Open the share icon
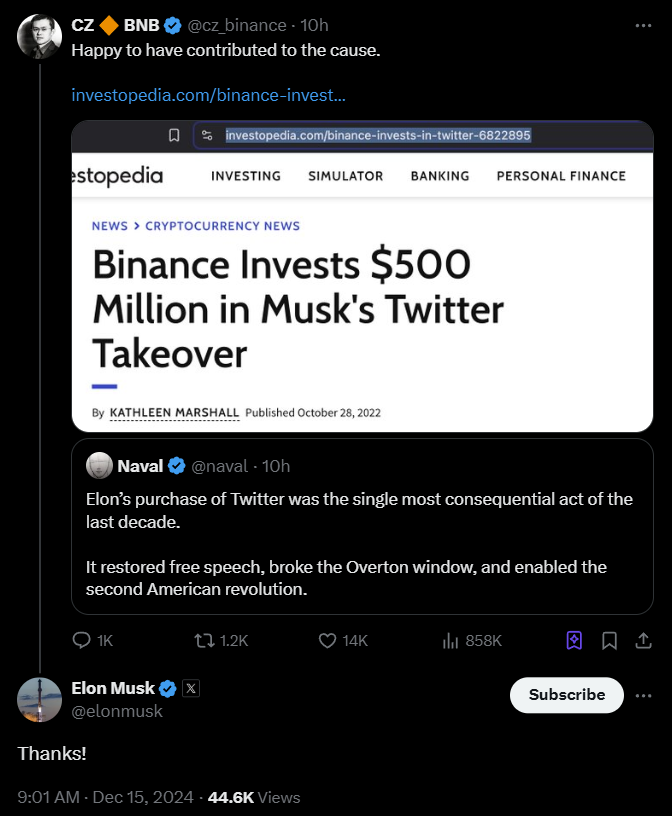 (644, 641)
